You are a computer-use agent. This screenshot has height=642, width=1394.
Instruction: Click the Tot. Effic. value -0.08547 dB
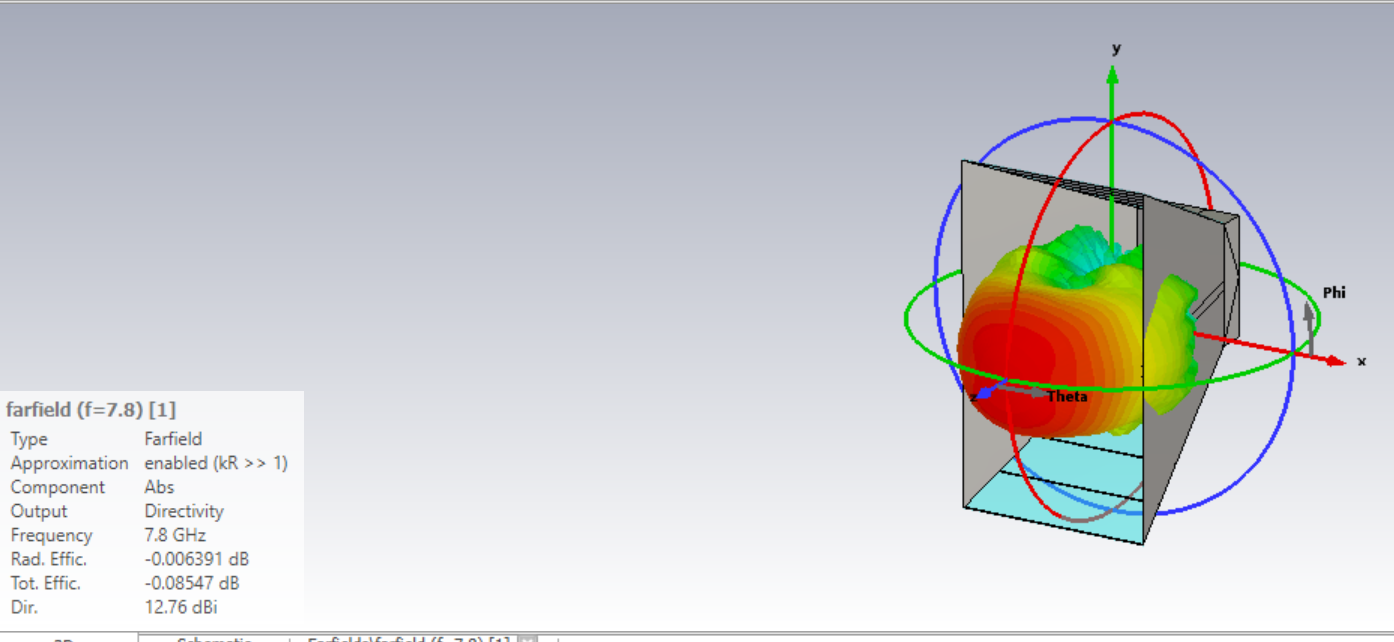tap(194, 583)
